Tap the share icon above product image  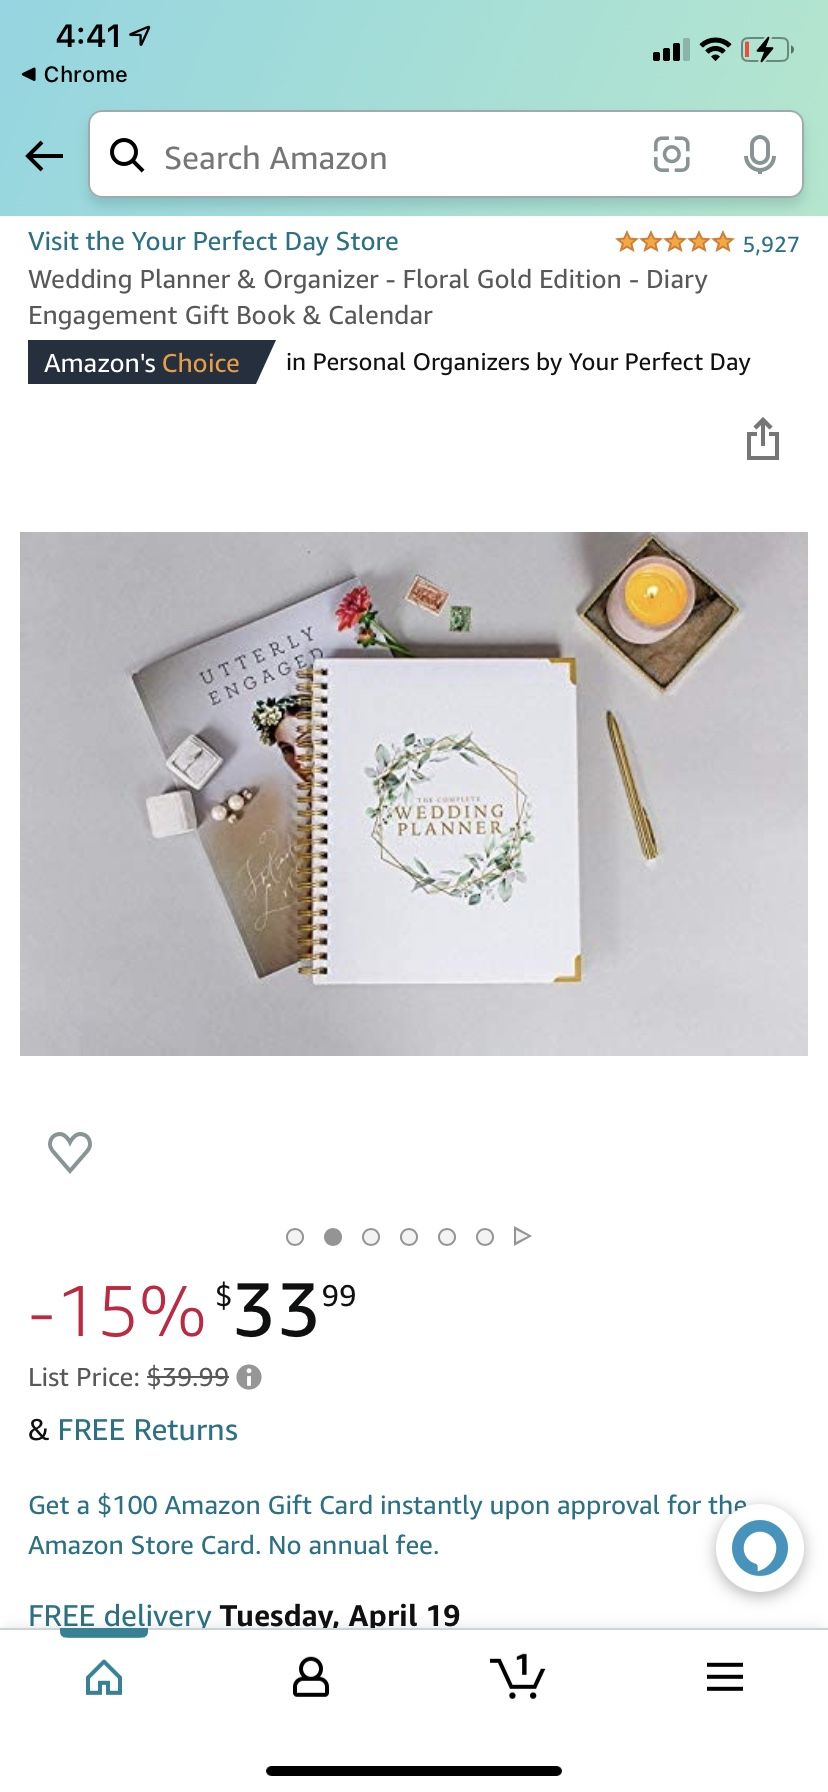[762, 438]
